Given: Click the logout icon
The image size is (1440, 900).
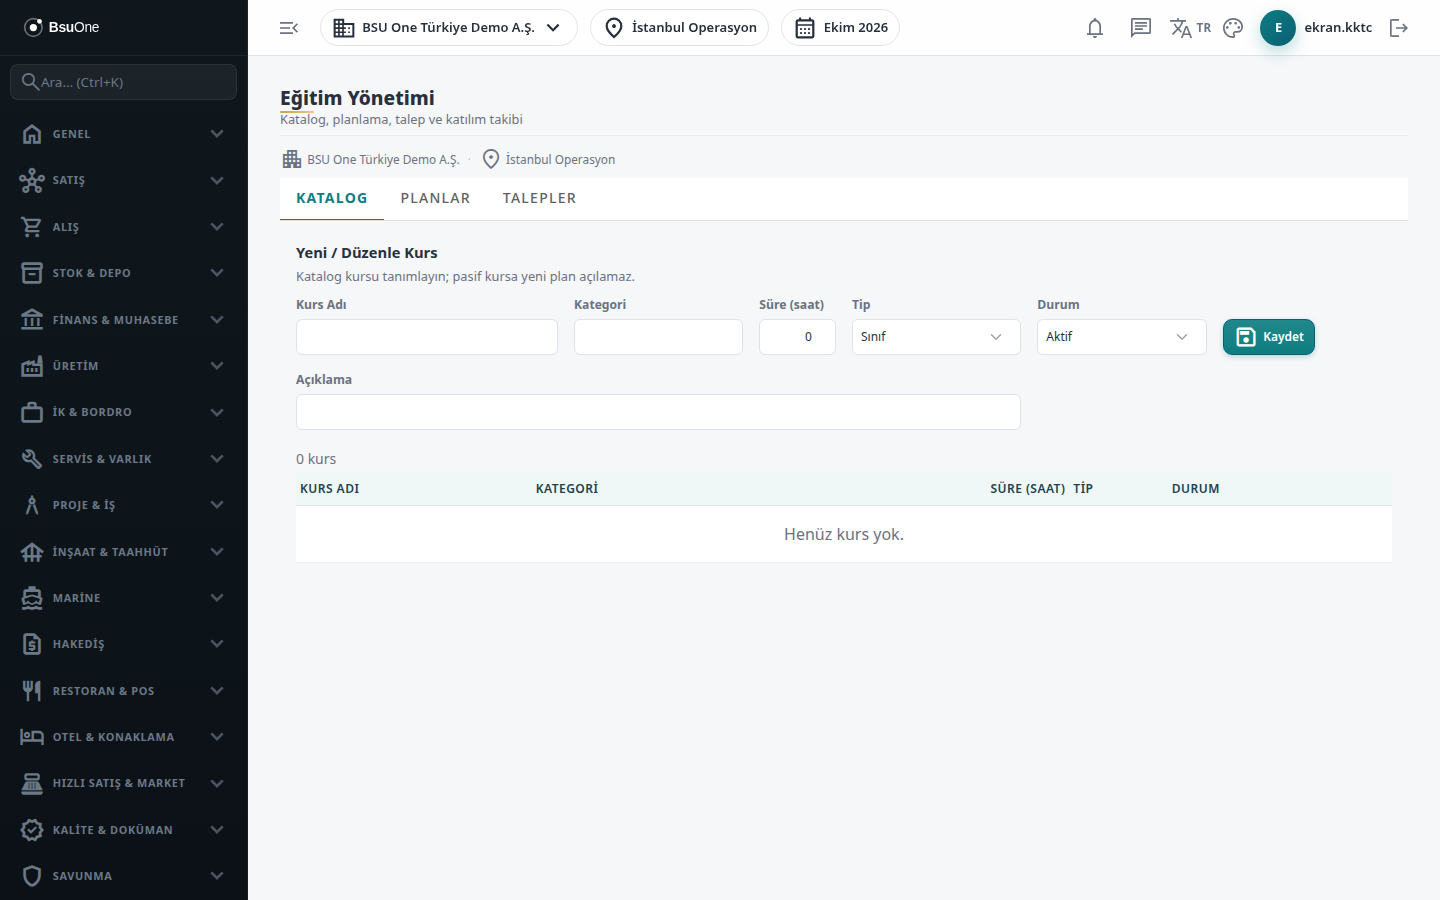Looking at the screenshot, I should [1399, 28].
